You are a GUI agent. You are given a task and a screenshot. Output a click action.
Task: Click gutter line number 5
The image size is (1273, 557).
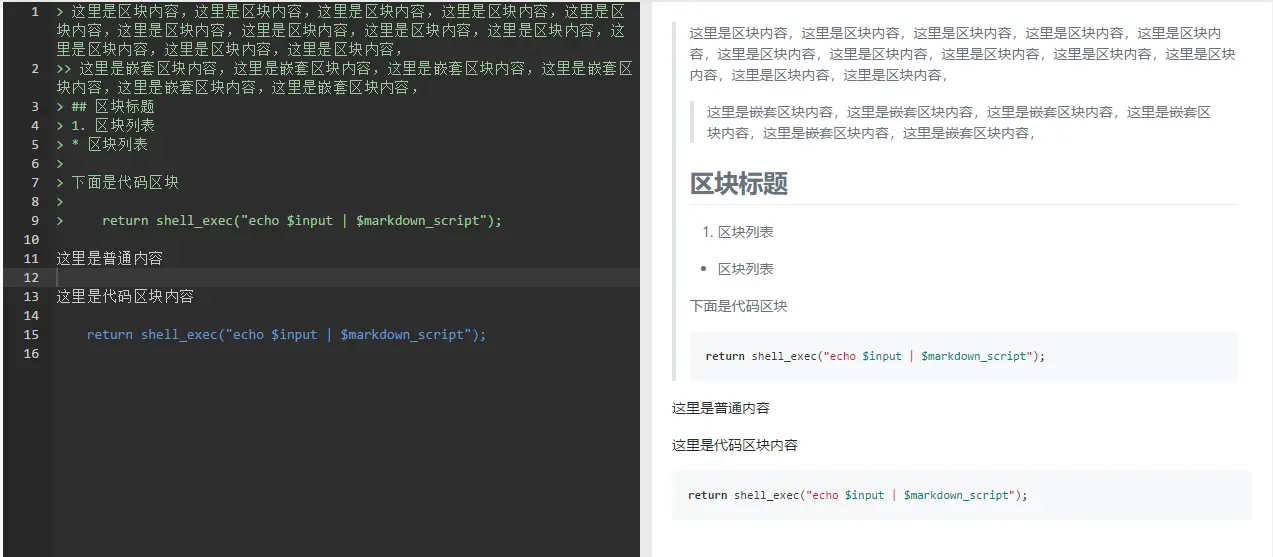click(x=35, y=144)
